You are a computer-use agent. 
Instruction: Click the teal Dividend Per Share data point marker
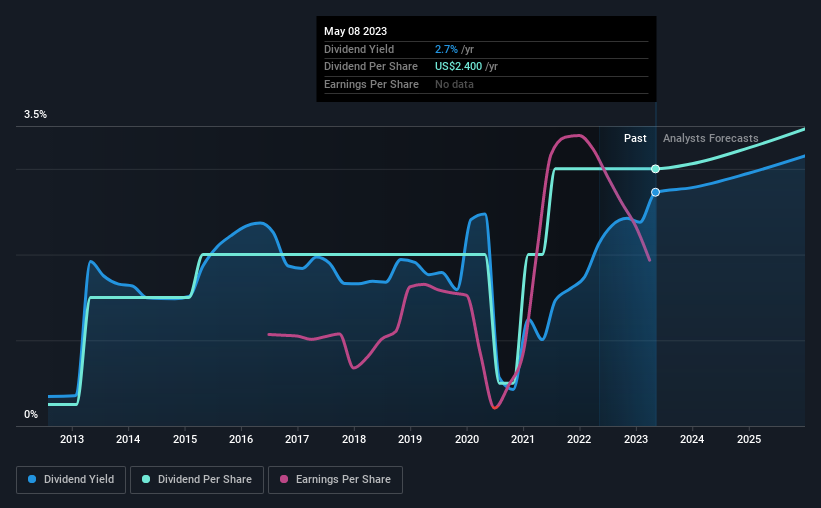coord(656,169)
